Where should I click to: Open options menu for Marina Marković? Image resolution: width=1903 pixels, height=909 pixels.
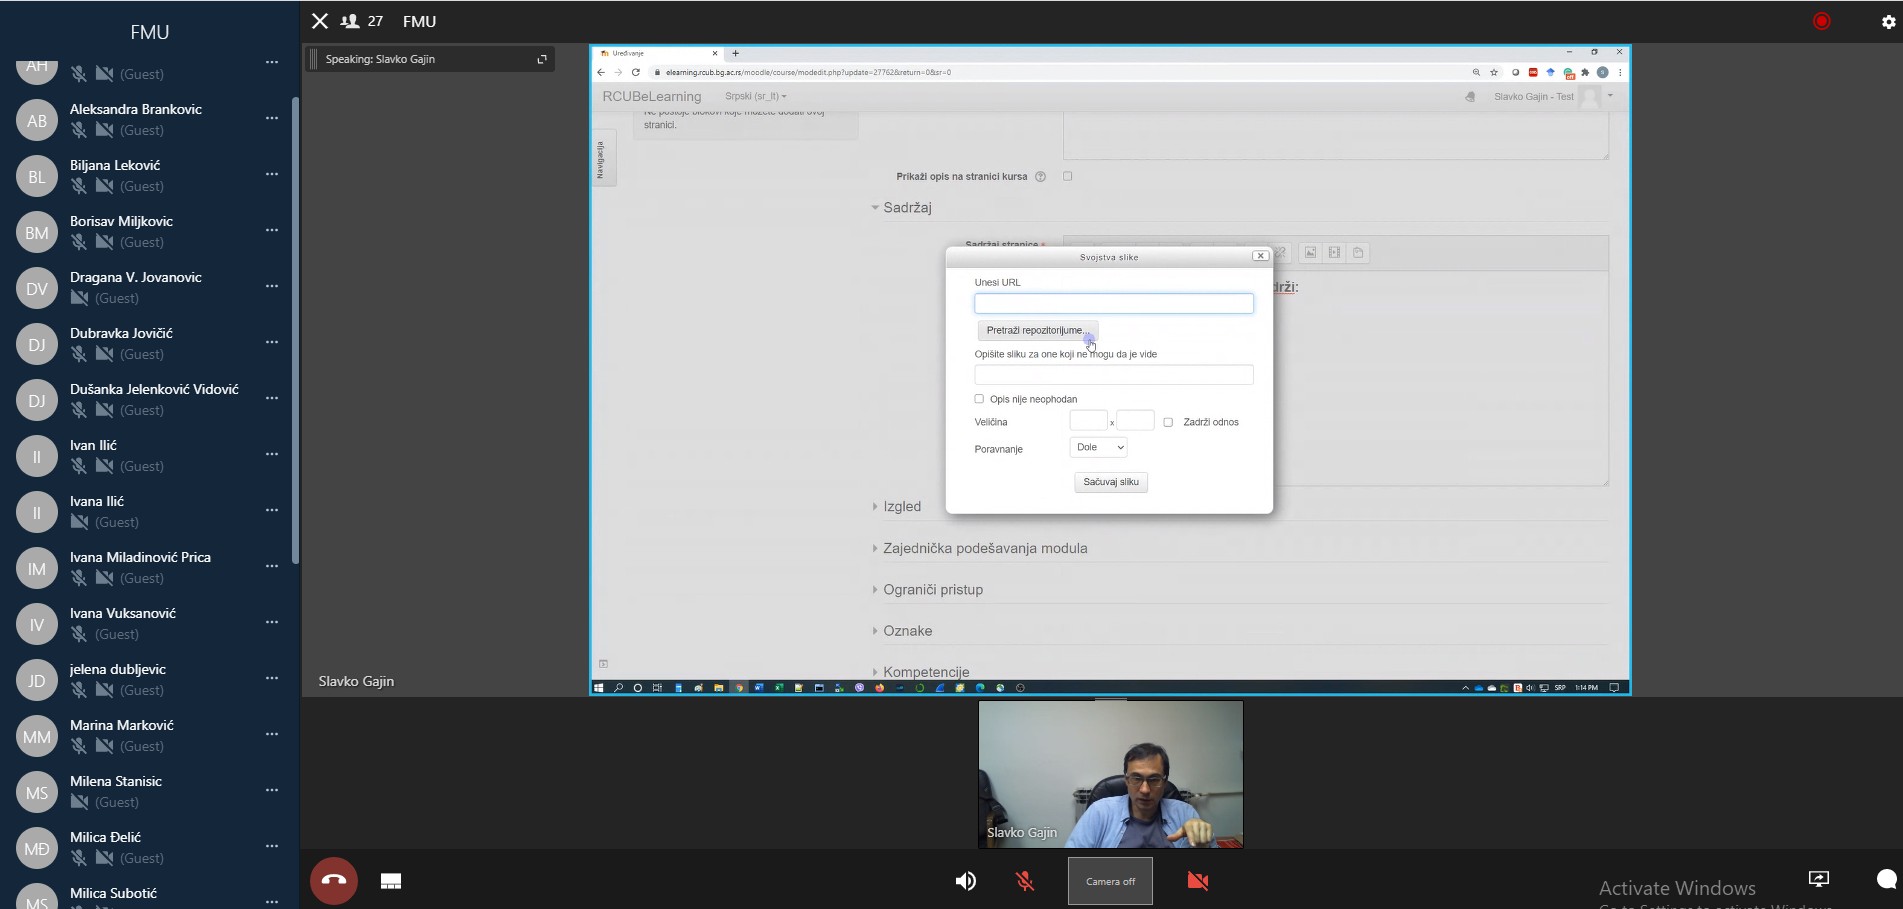point(272,734)
